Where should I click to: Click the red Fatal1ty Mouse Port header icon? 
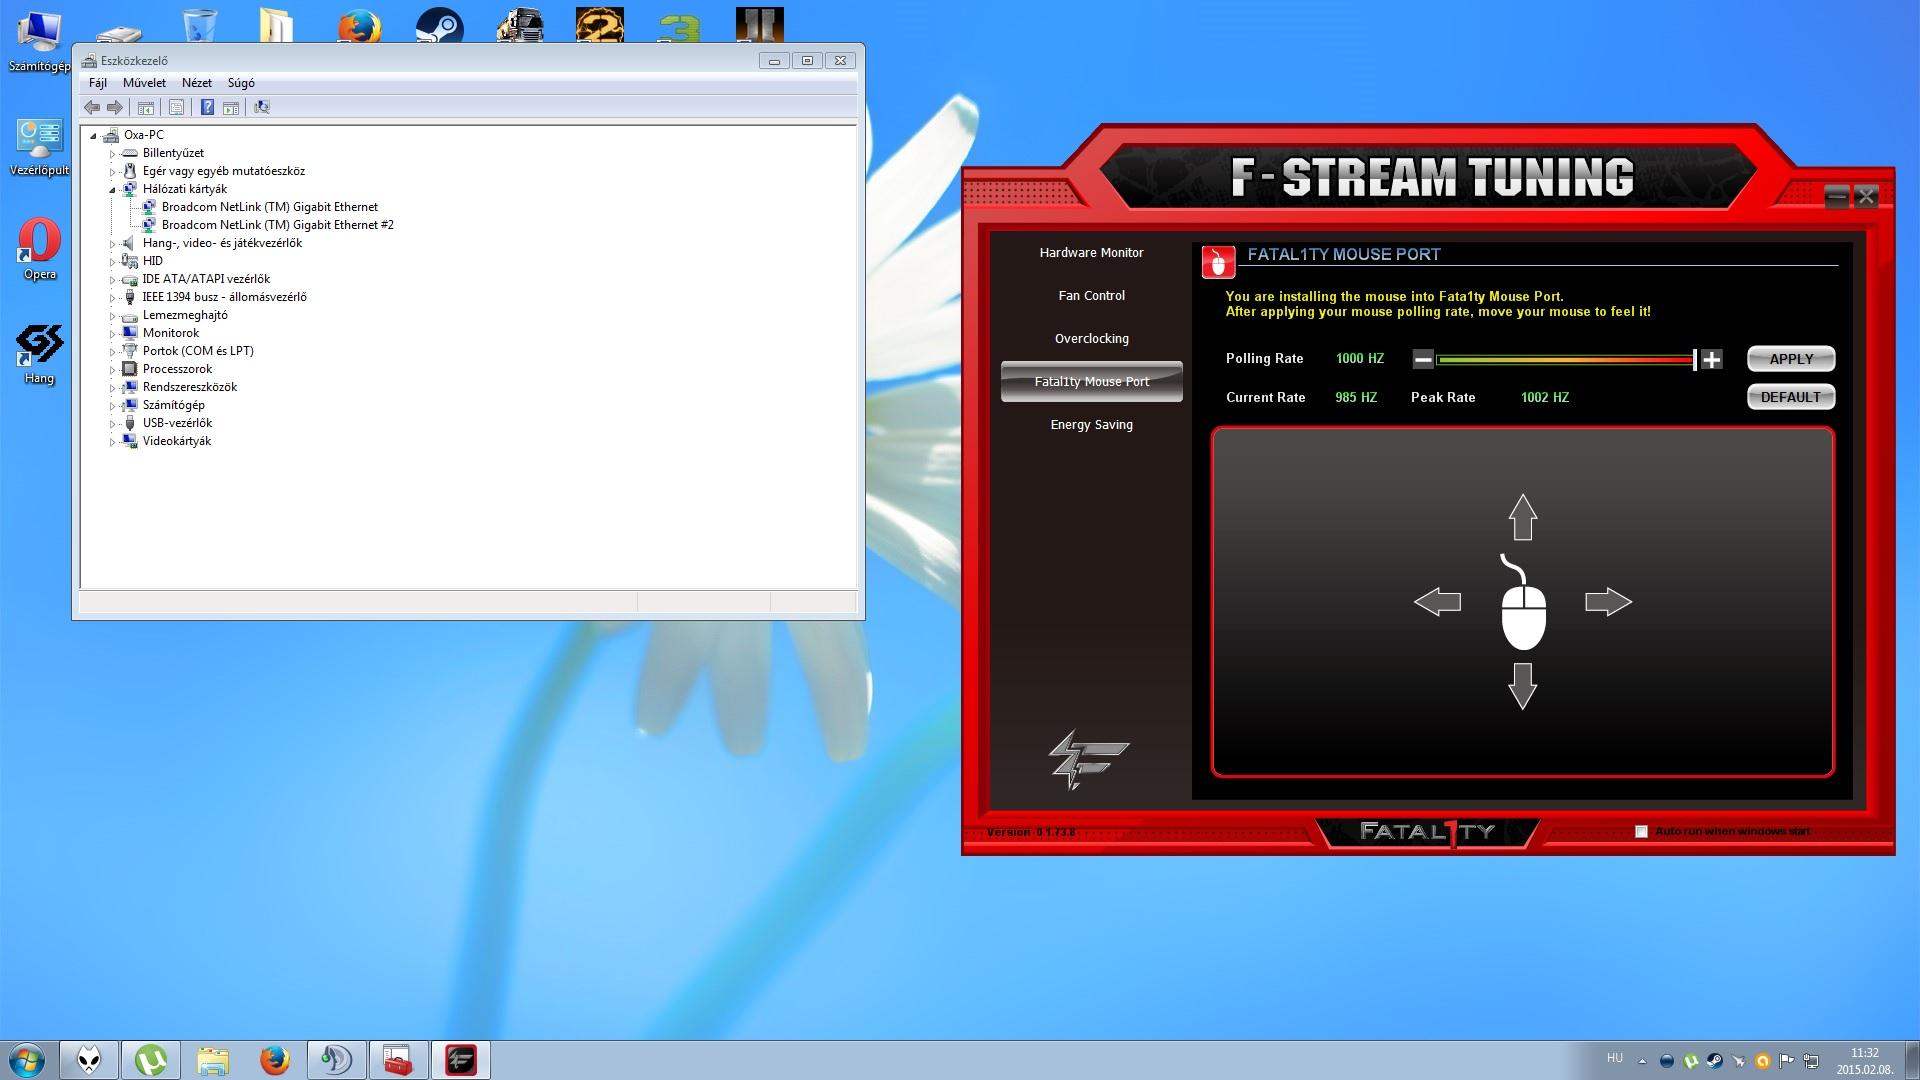click(x=1218, y=262)
